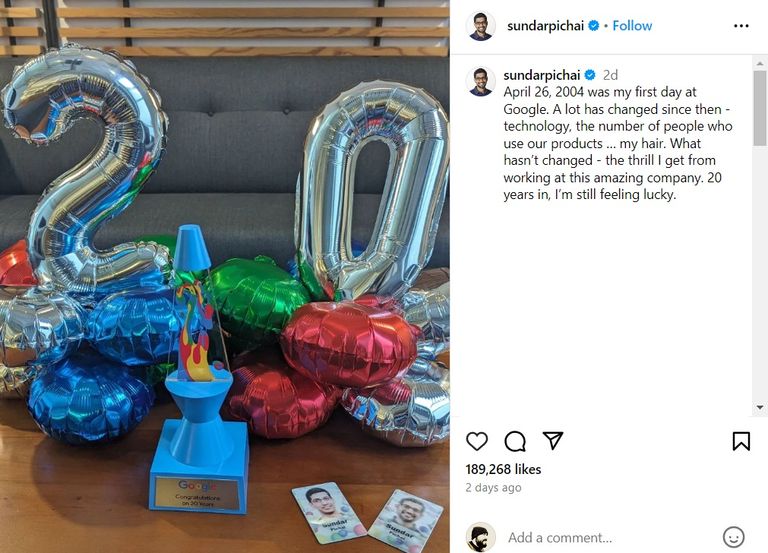Viewport: 768px width, 553px height.
Task: Save post with bookmark icon
Action: coord(741,441)
